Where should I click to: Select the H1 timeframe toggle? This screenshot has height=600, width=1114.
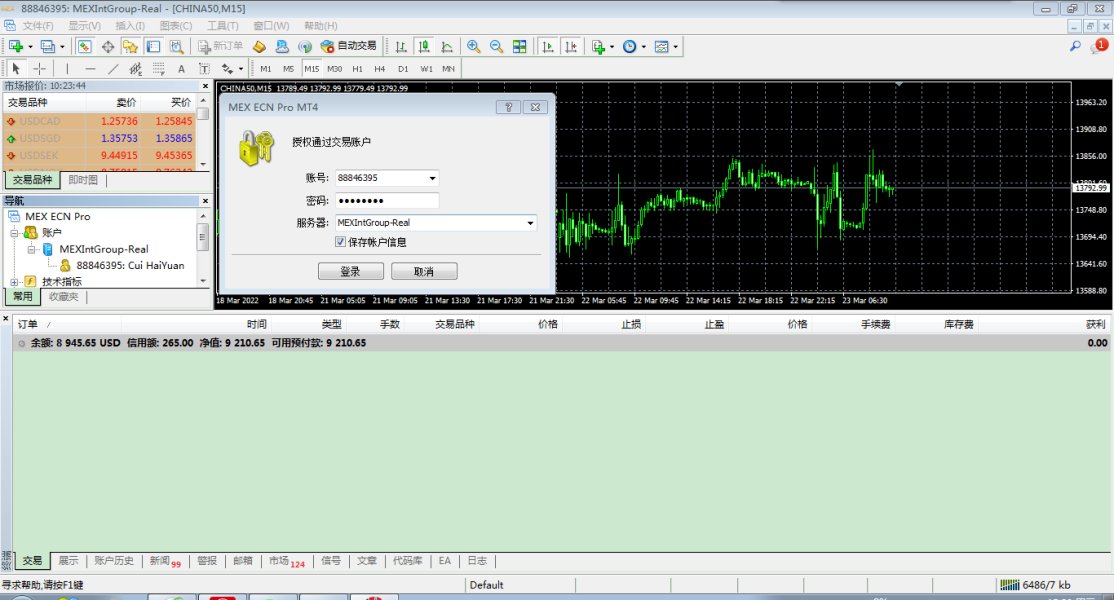tap(357, 69)
